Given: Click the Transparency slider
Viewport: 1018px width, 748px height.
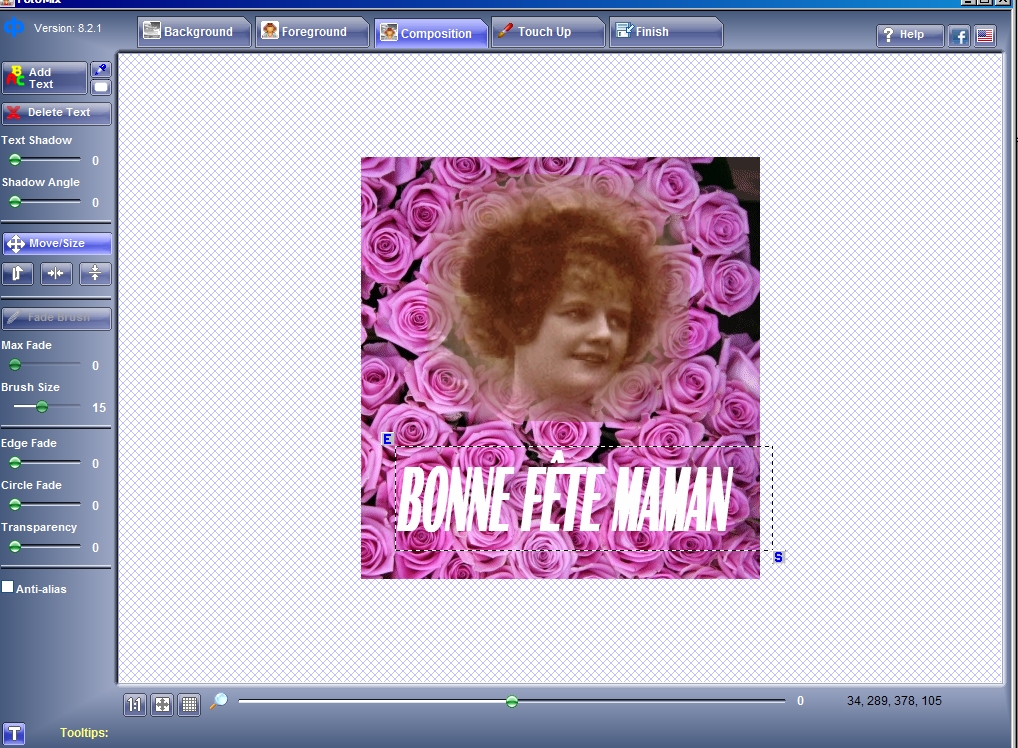Looking at the screenshot, I should click(45, 547).
